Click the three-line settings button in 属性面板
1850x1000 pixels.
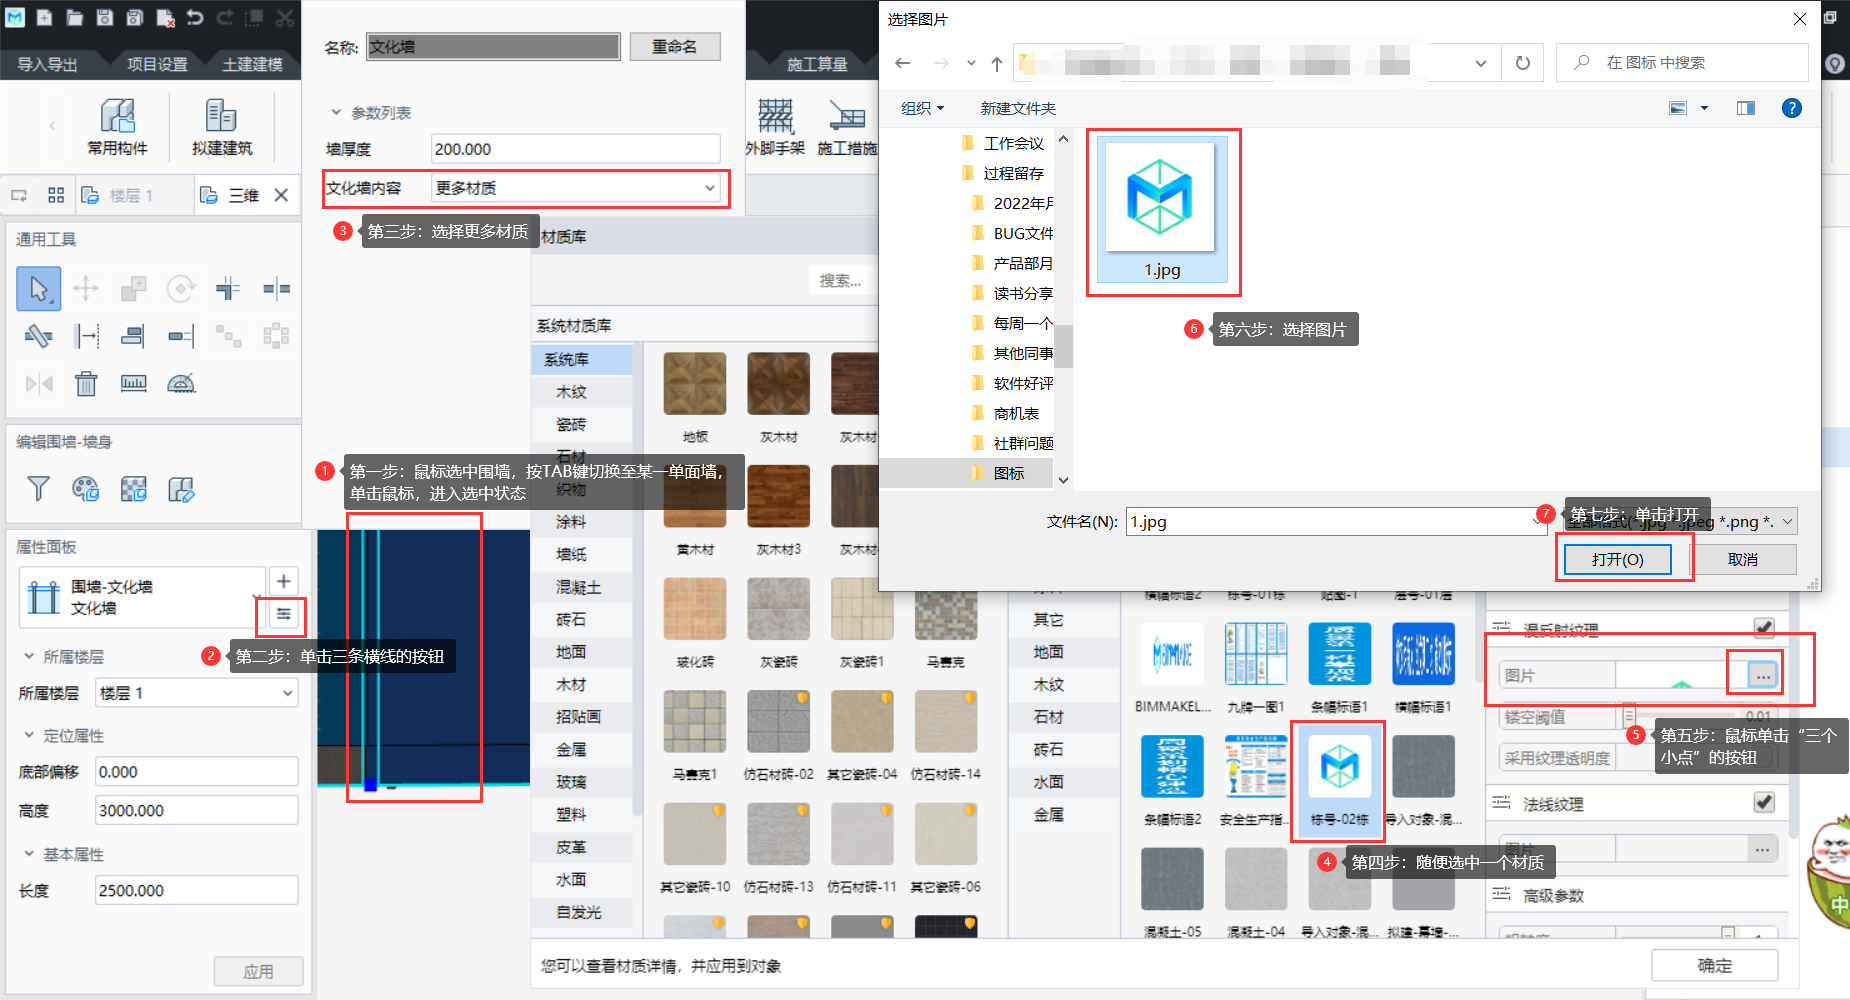point(283,614)
